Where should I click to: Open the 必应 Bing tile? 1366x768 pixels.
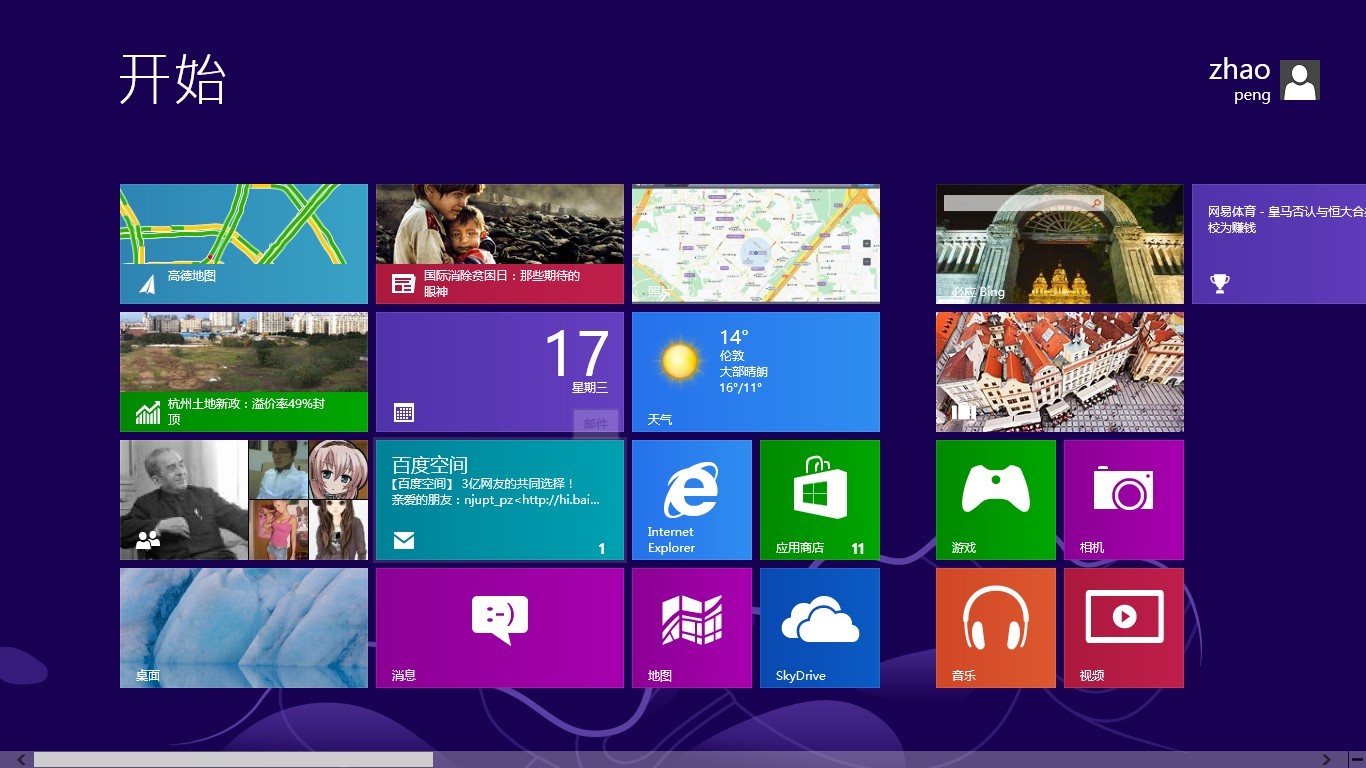pos(1059,243)
